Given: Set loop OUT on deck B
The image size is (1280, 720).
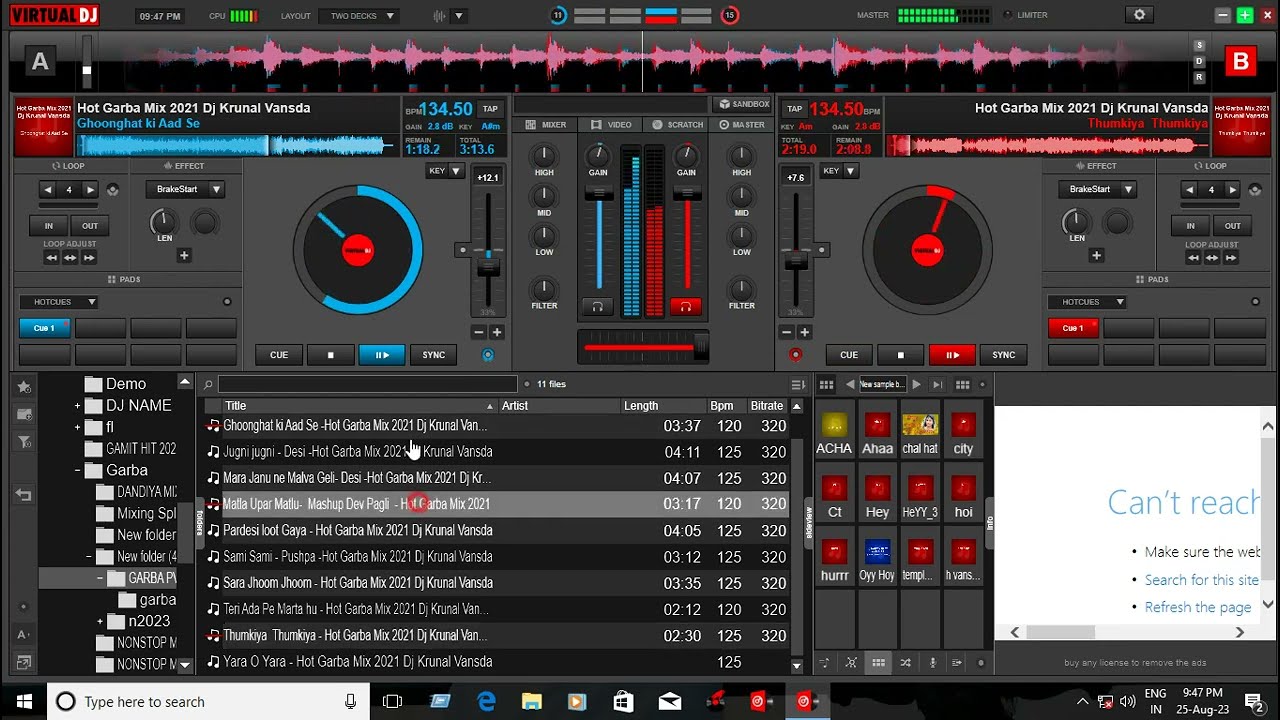Looking at the screenshot, I should [x=1233, y=226].
